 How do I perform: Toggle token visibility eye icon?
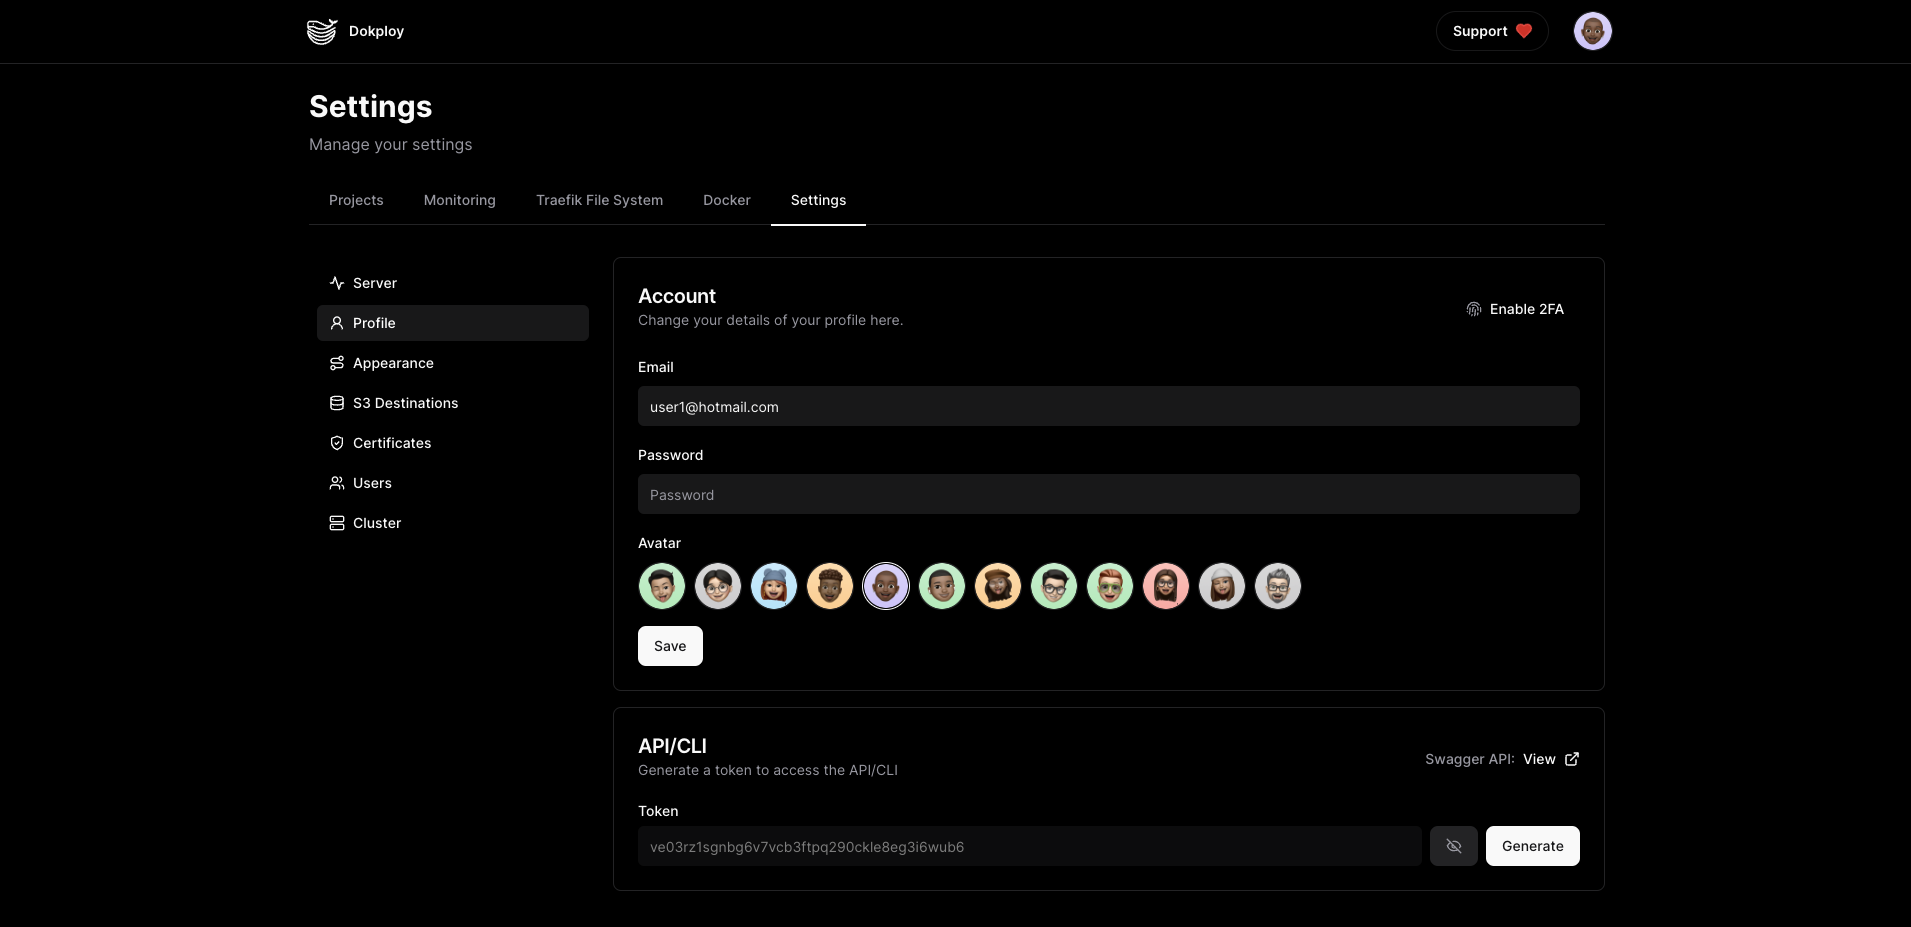(x=1453, y=846)
